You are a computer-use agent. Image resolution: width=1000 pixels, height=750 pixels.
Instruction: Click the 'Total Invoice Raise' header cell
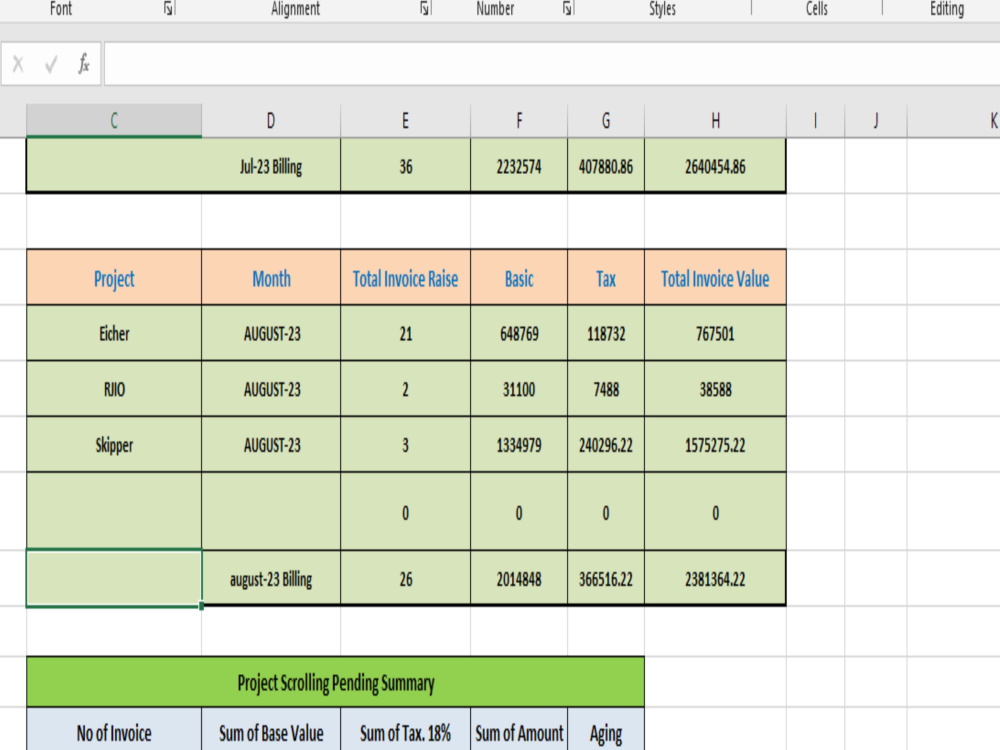click(x=406, y=278)
